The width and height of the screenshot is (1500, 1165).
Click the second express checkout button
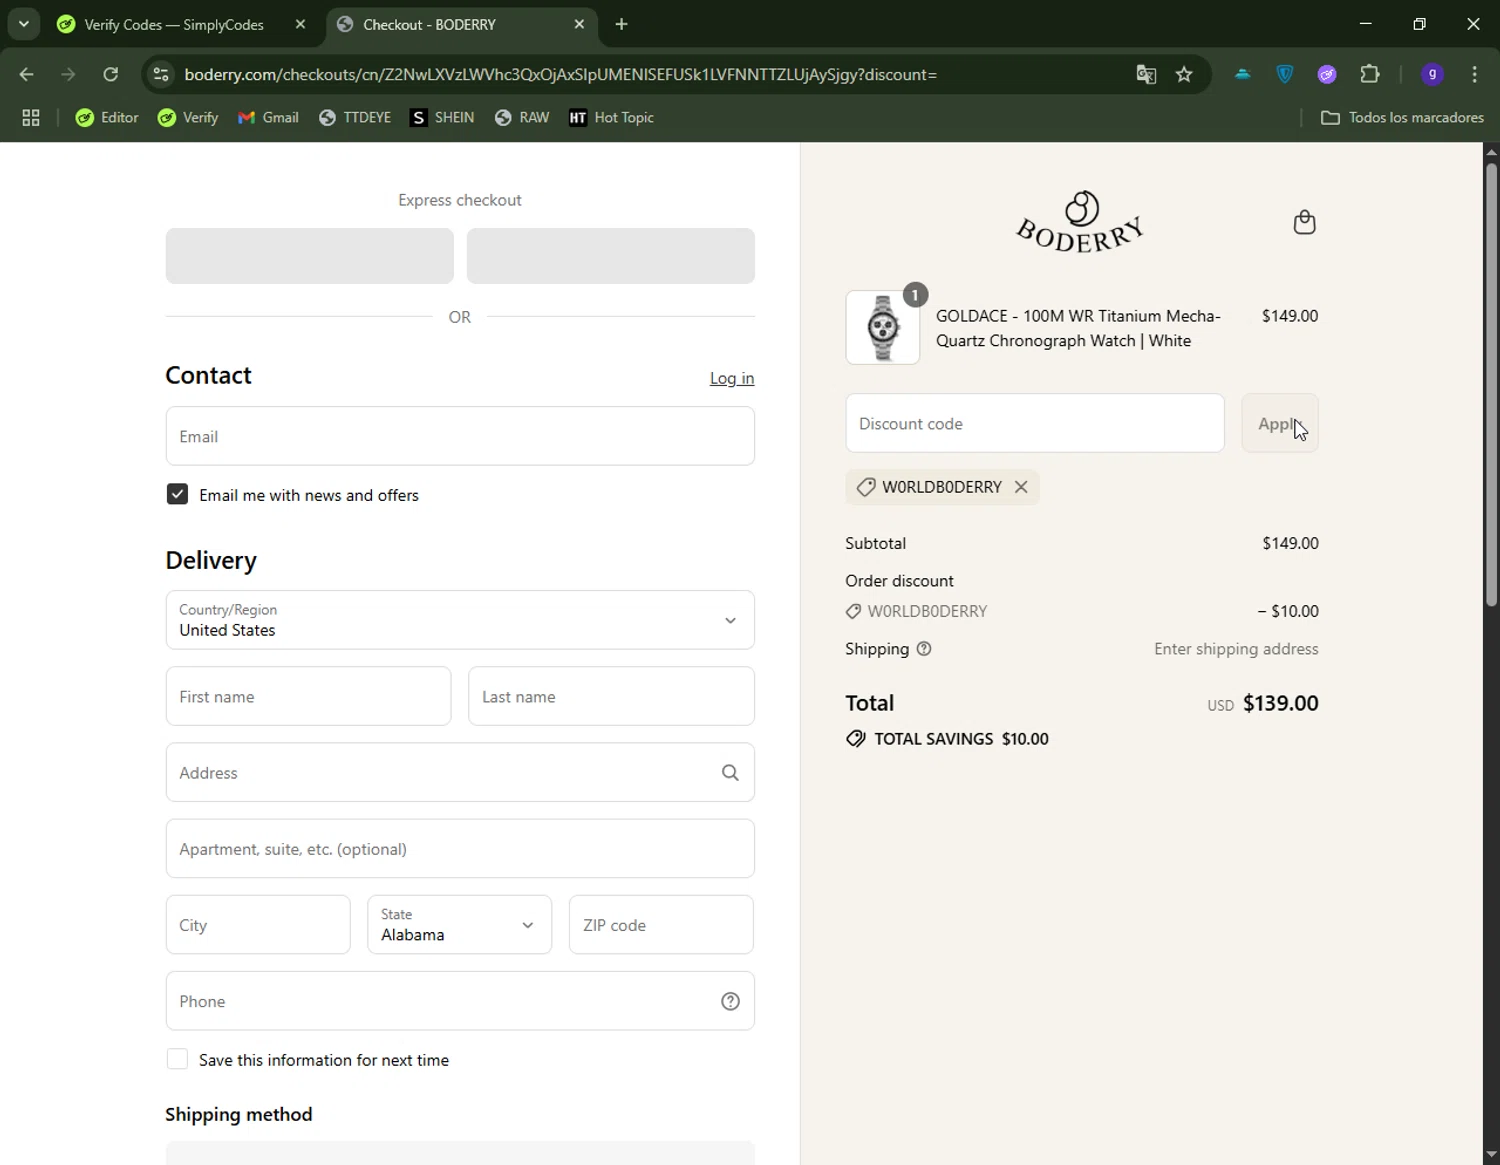(610, 256)
